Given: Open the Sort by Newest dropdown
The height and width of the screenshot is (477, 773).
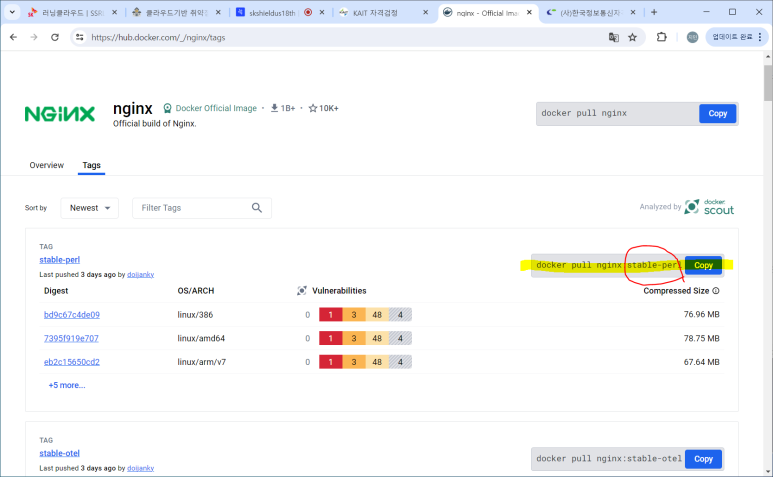Looking at the screenshot, I should [x=90, y=208].
